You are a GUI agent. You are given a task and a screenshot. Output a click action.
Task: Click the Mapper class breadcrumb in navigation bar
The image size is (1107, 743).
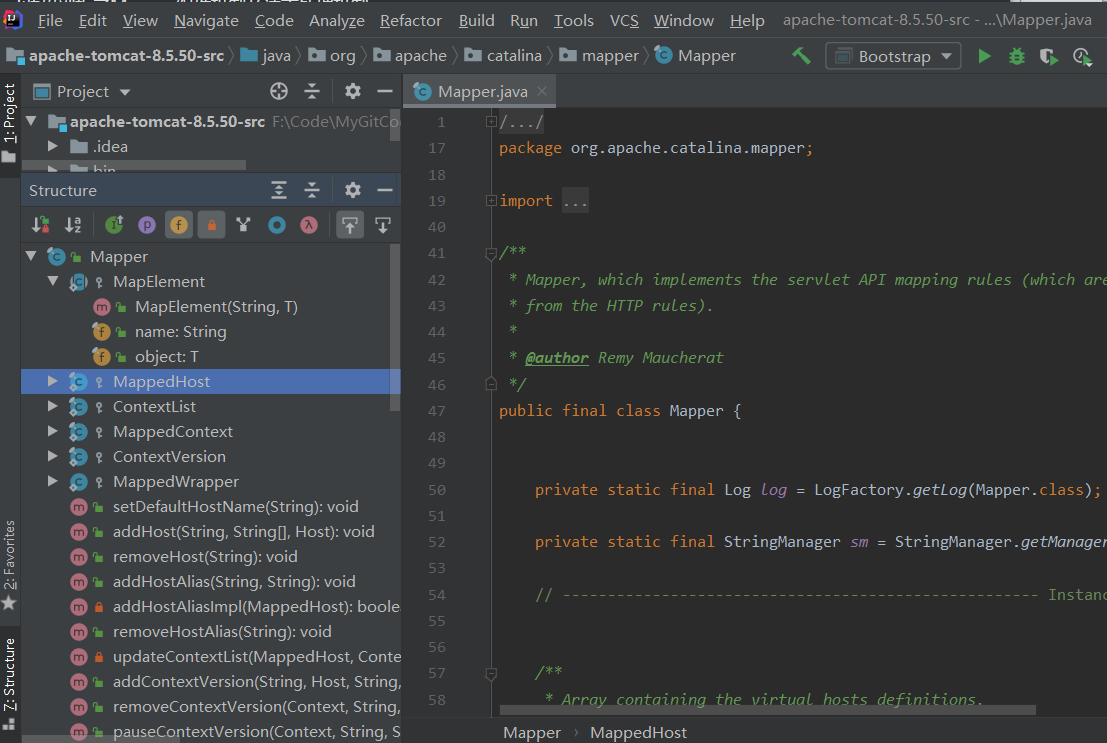point(695,56)
